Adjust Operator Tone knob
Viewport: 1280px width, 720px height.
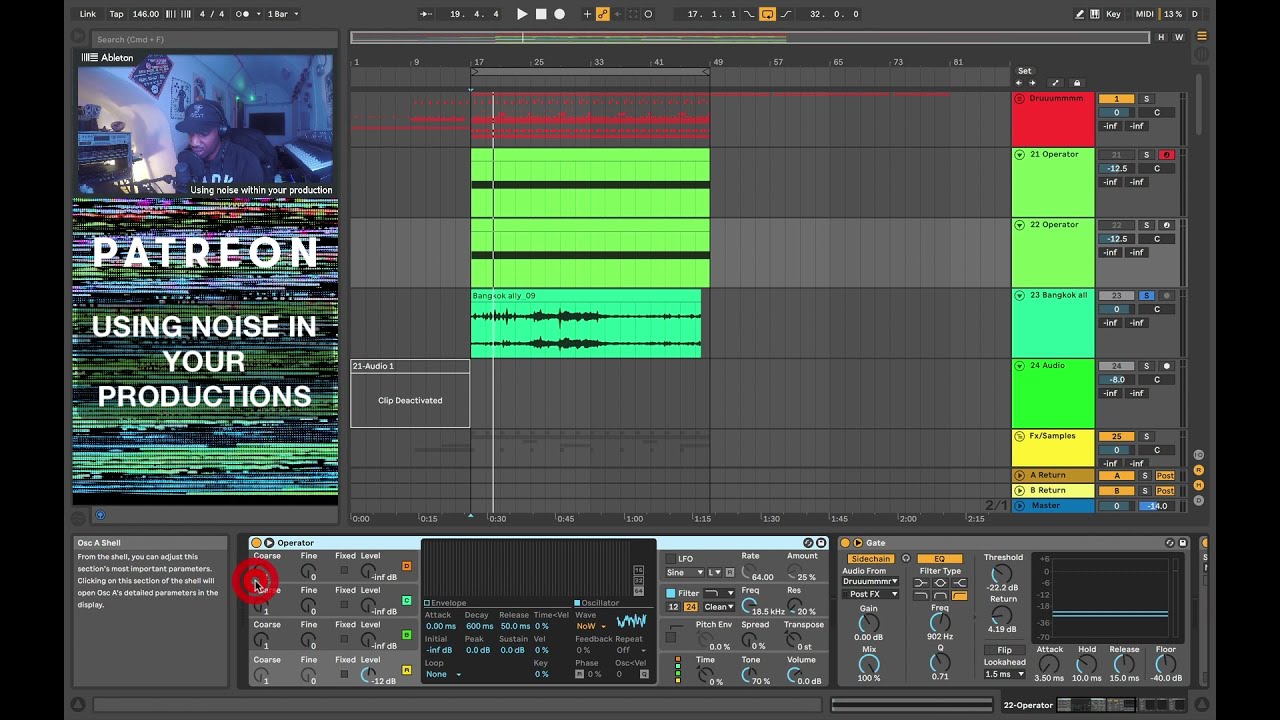click(x=748, y=674)
